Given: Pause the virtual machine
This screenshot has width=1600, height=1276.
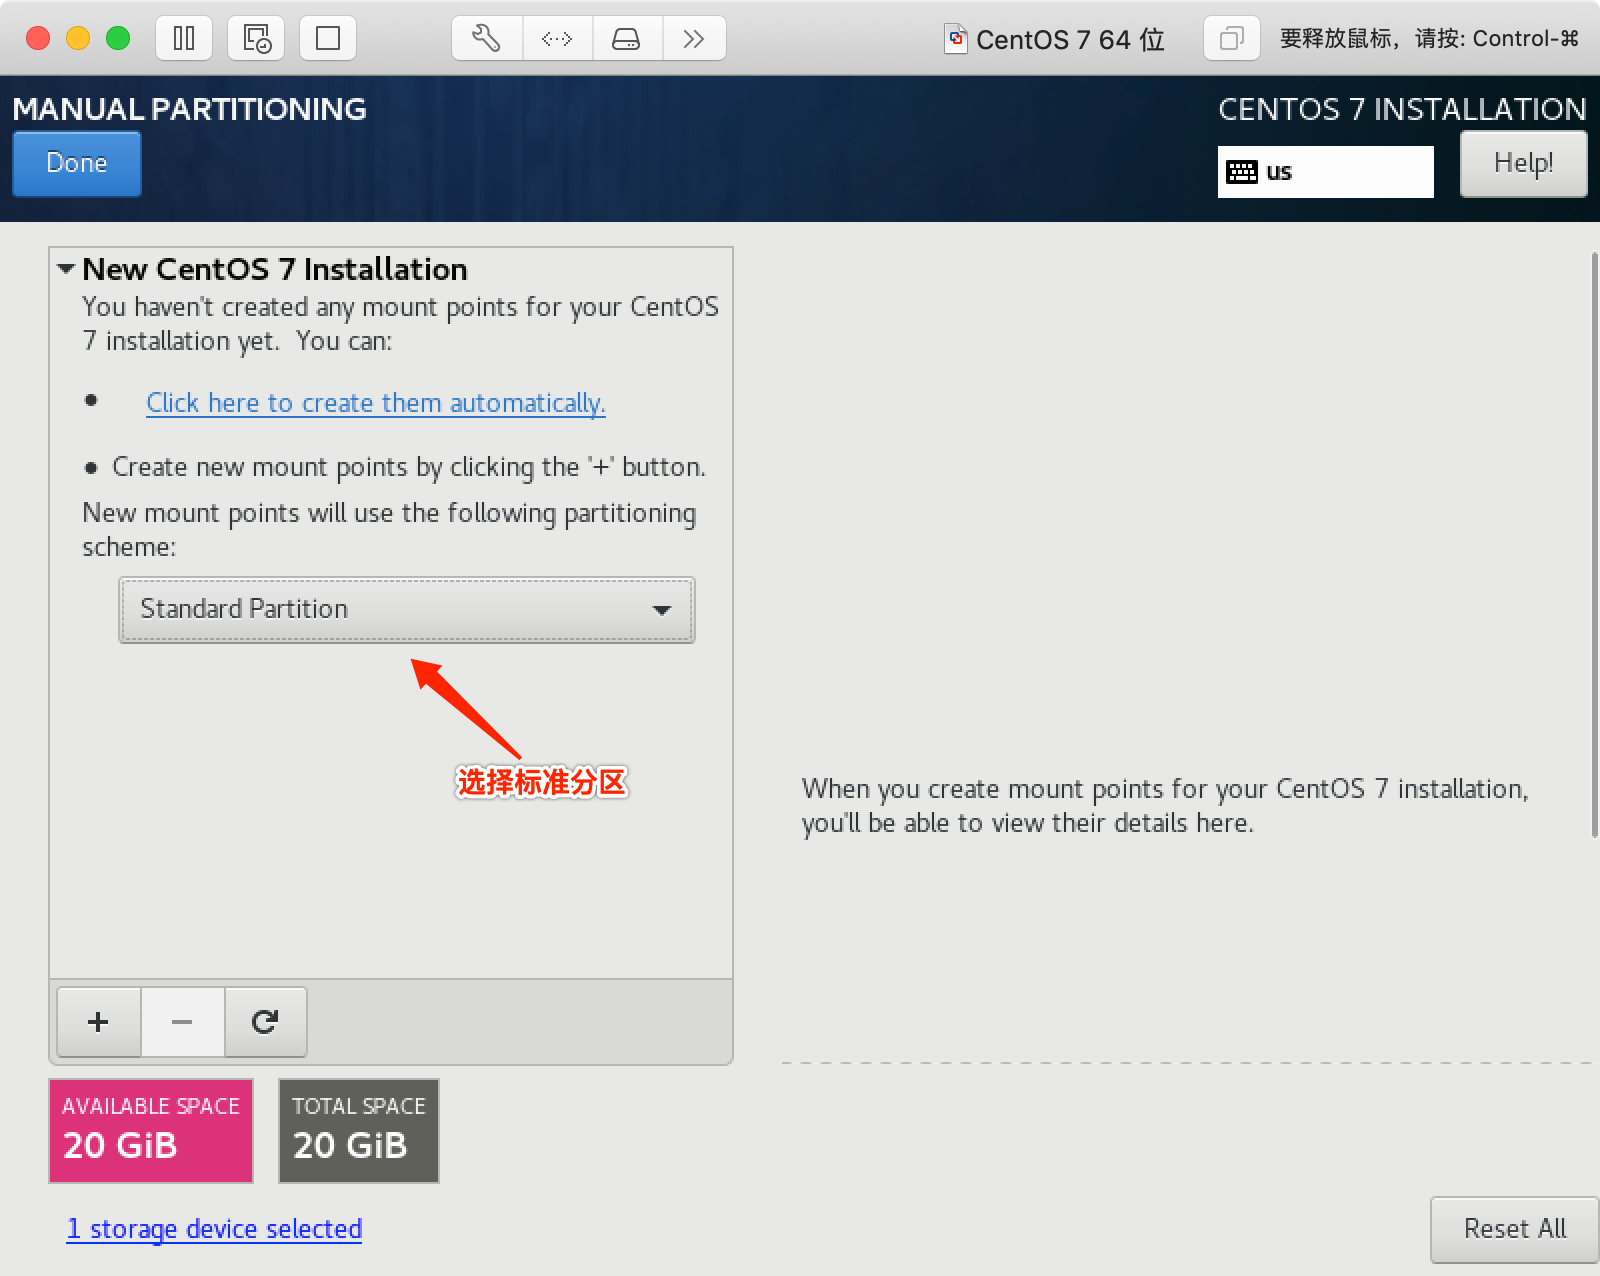Looking at the screenshot, I should pos(184,39).
